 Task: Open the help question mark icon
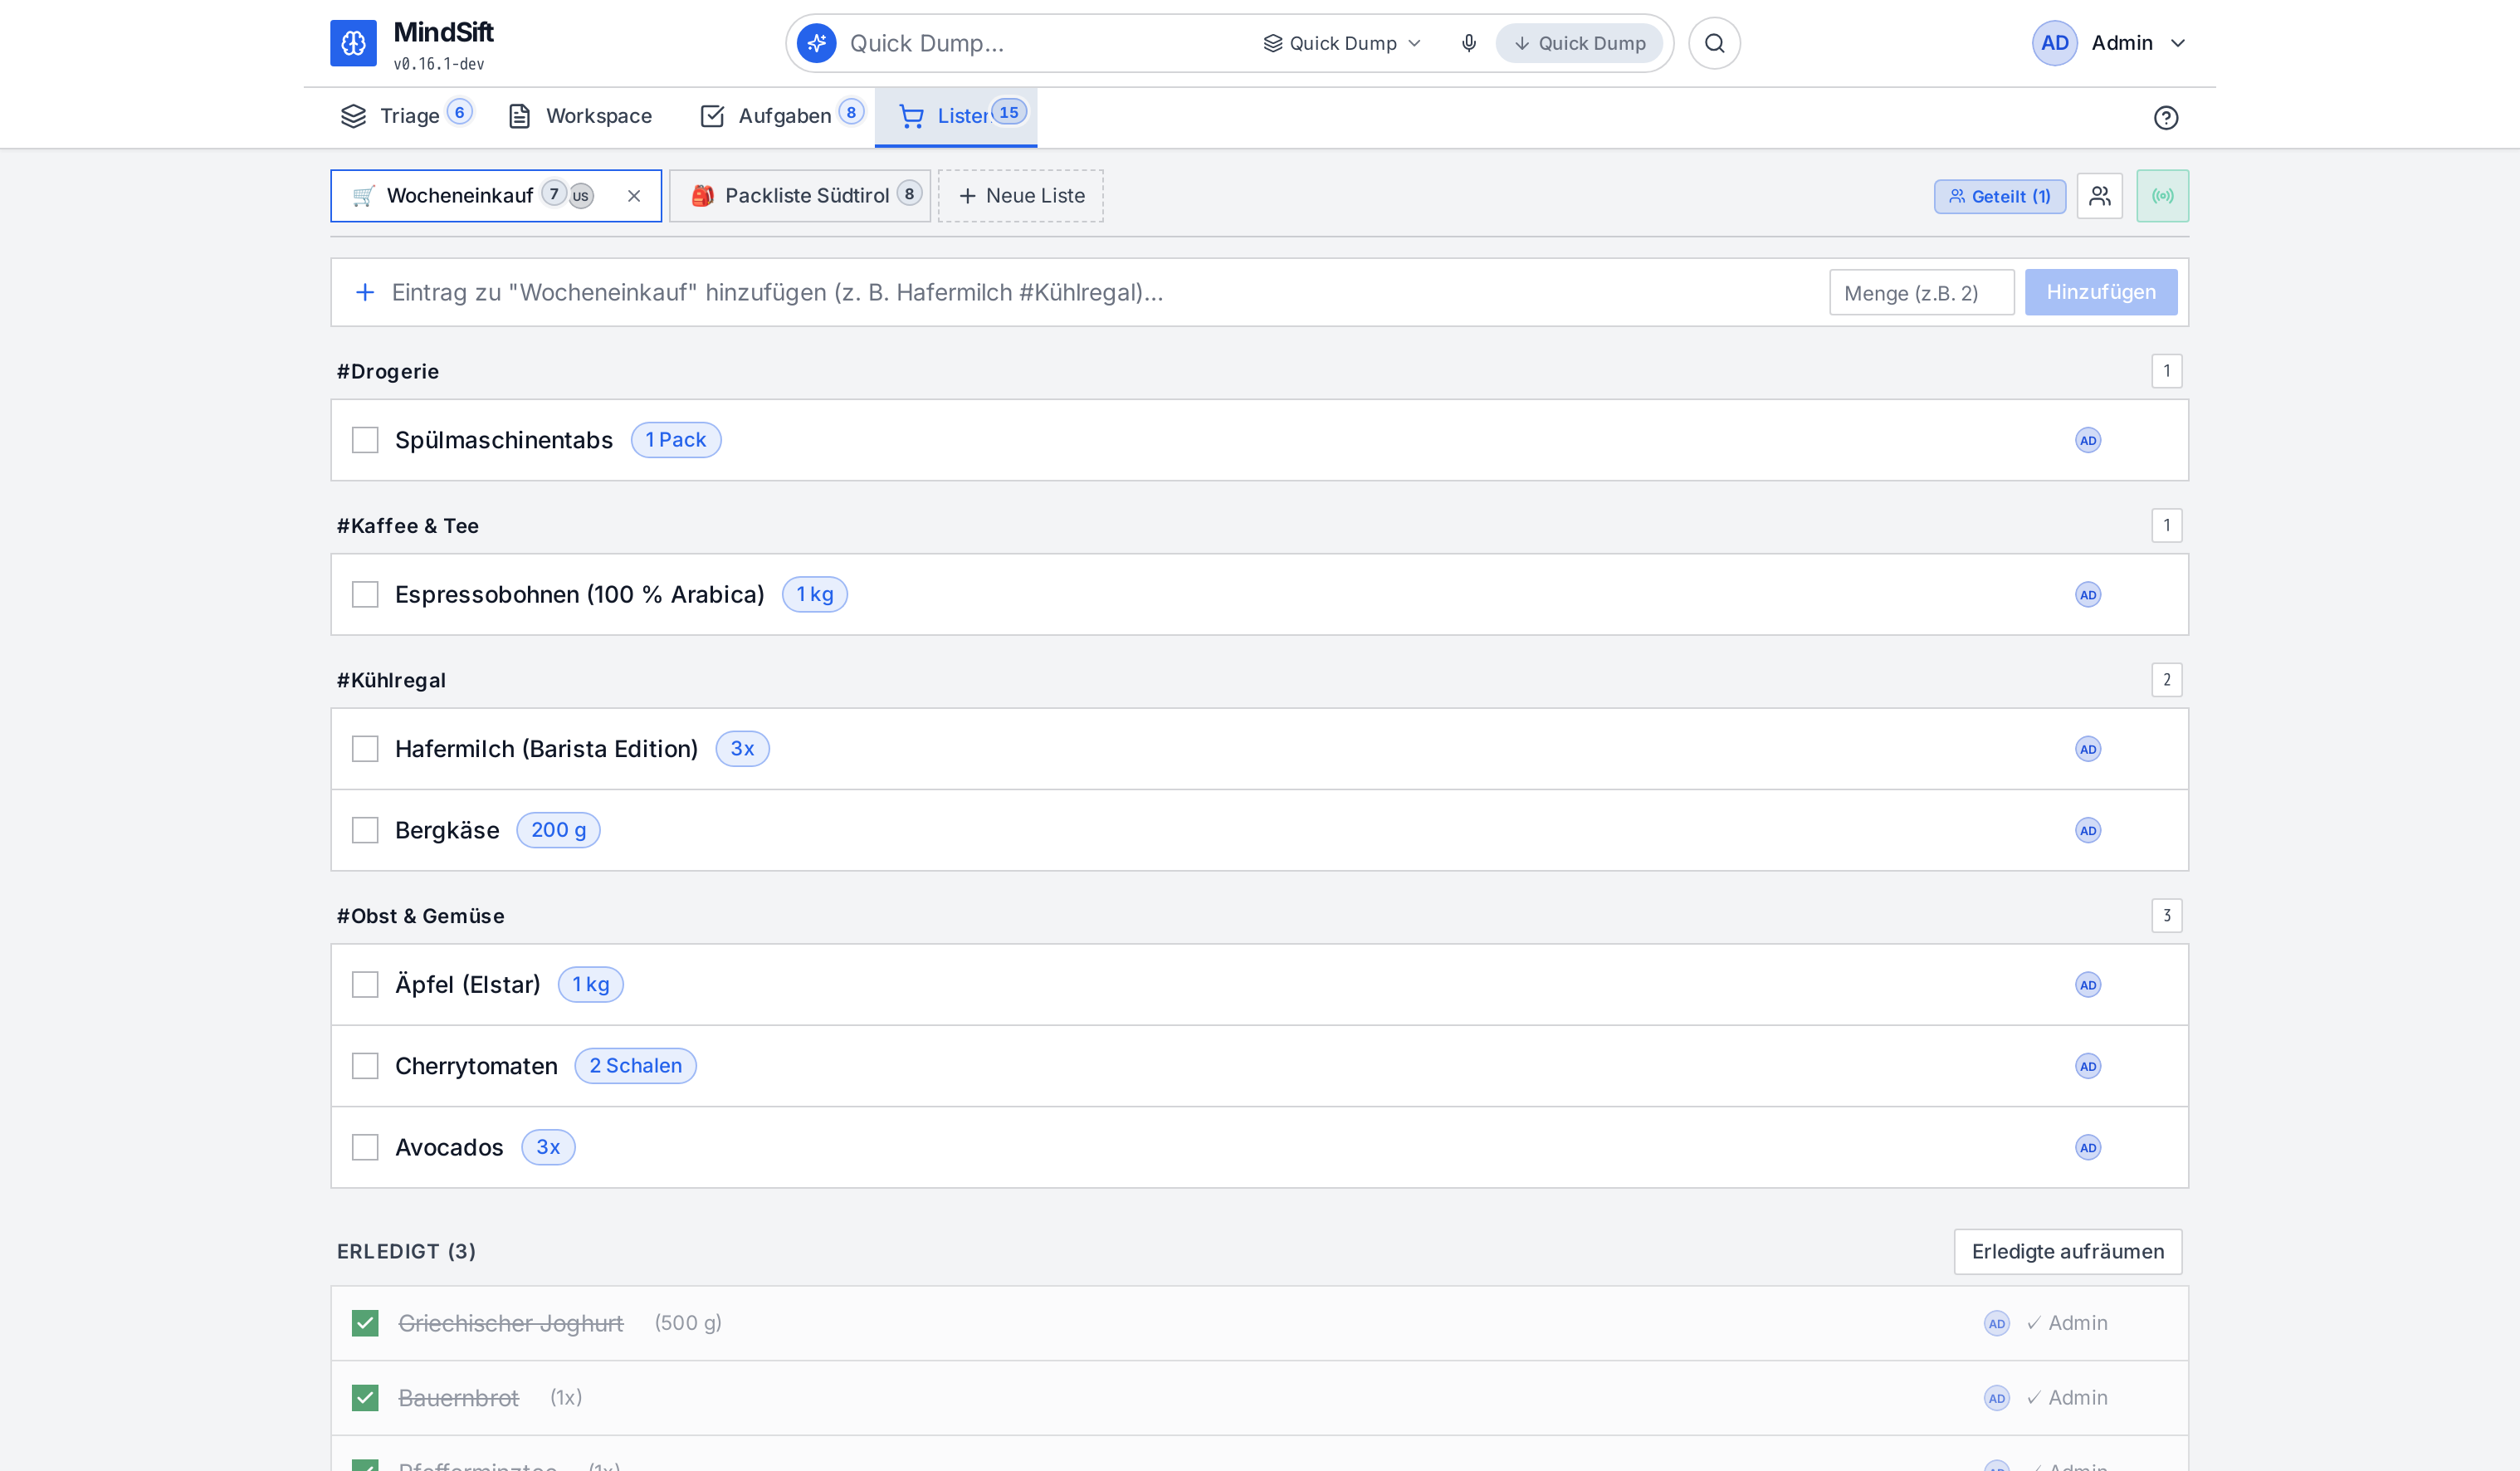[2165, 118]
